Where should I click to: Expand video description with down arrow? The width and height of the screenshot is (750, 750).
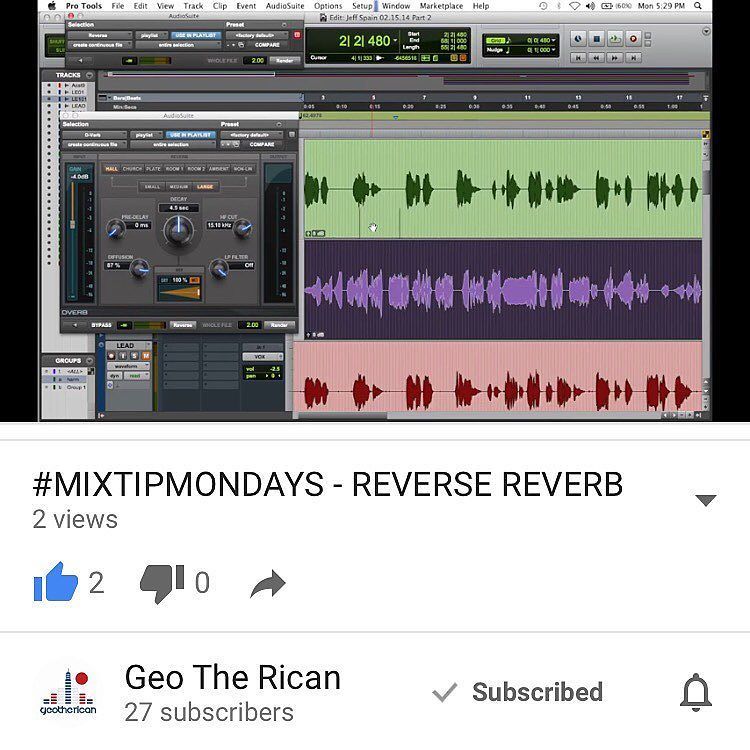706,500
